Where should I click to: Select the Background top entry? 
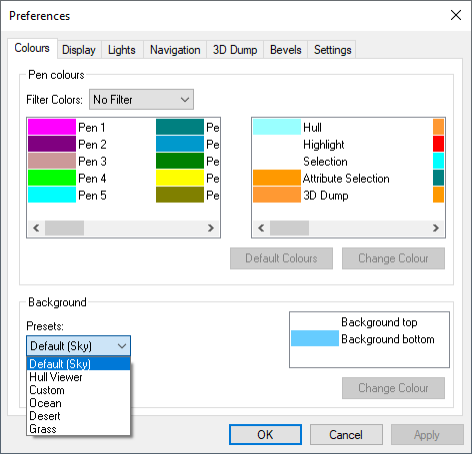click(x=379, y=322)
